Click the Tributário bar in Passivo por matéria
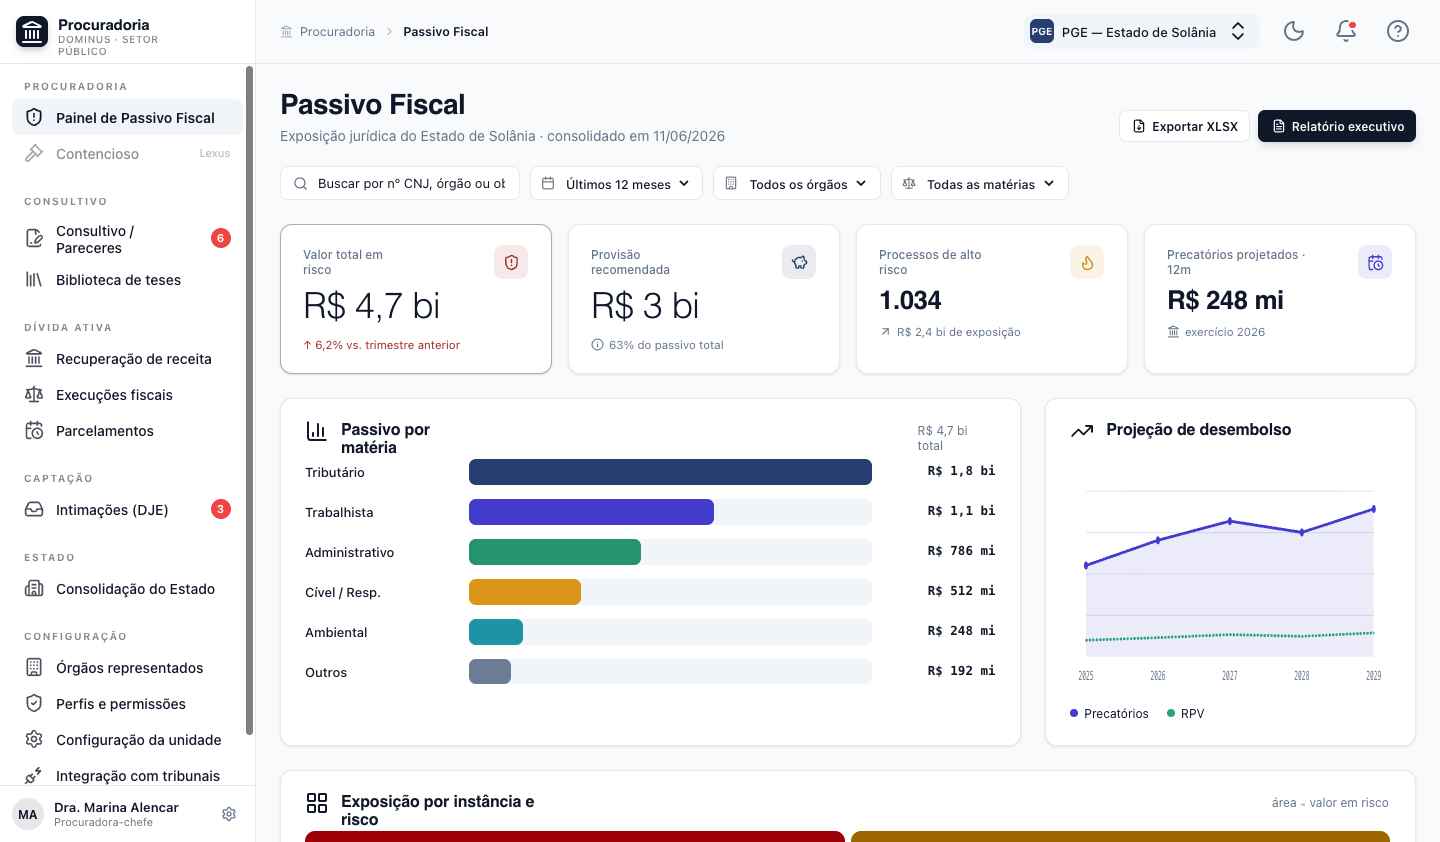The image size is (1440, 842). pyautogui.click(x=670, y=472)
